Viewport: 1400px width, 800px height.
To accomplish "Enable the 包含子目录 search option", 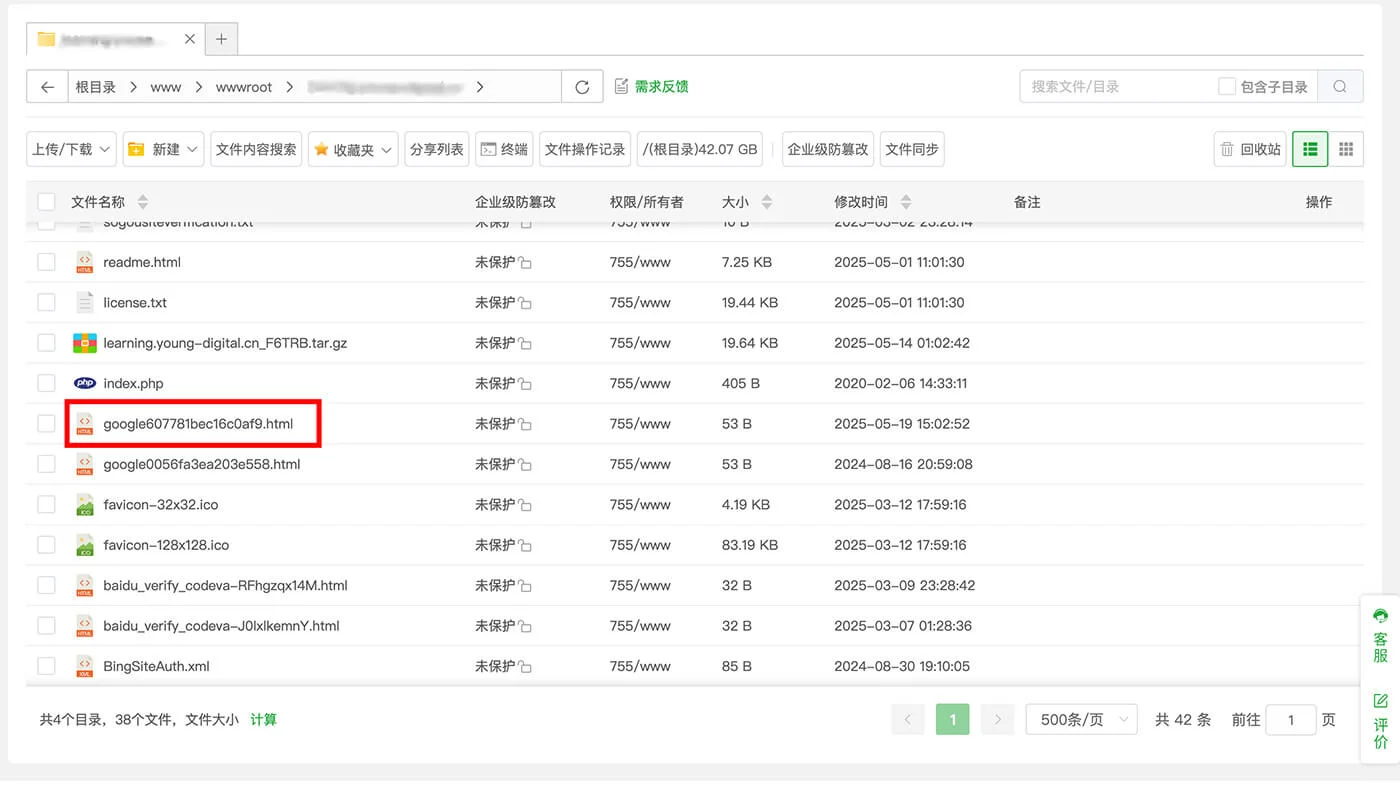I will click(1225, 85).
